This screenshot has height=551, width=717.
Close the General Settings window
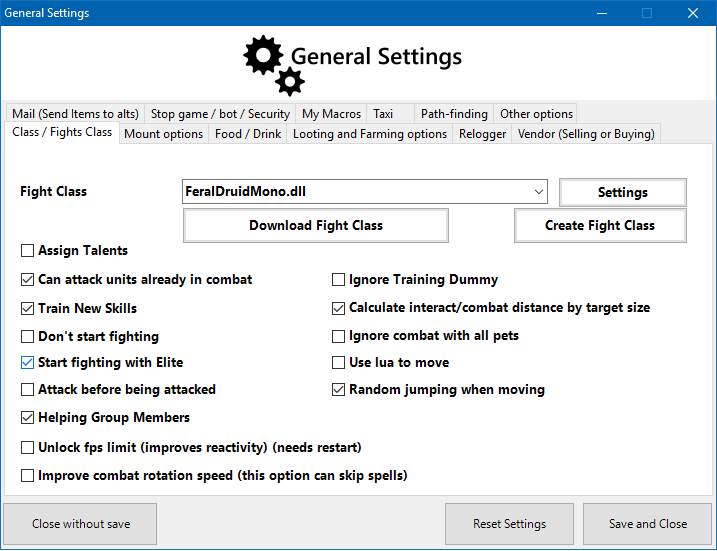click(x=693, y=13)
